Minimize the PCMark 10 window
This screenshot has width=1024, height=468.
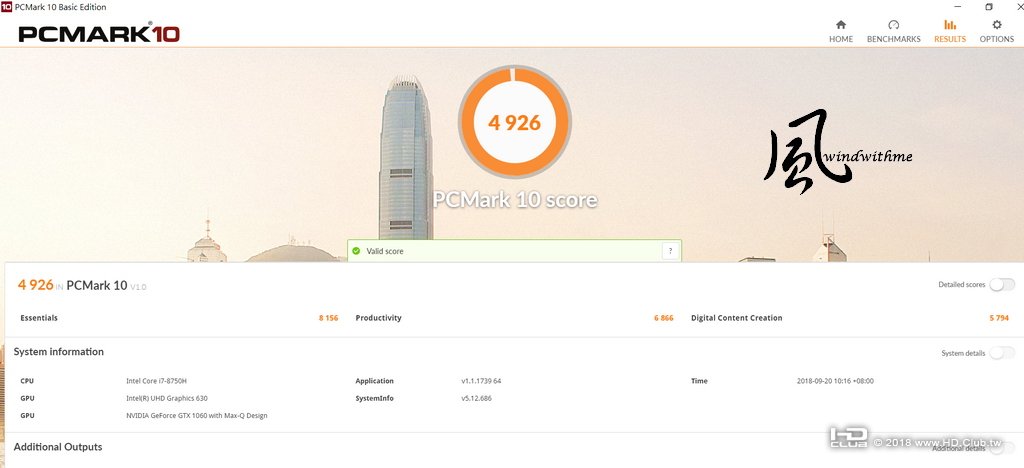point(959,7)
